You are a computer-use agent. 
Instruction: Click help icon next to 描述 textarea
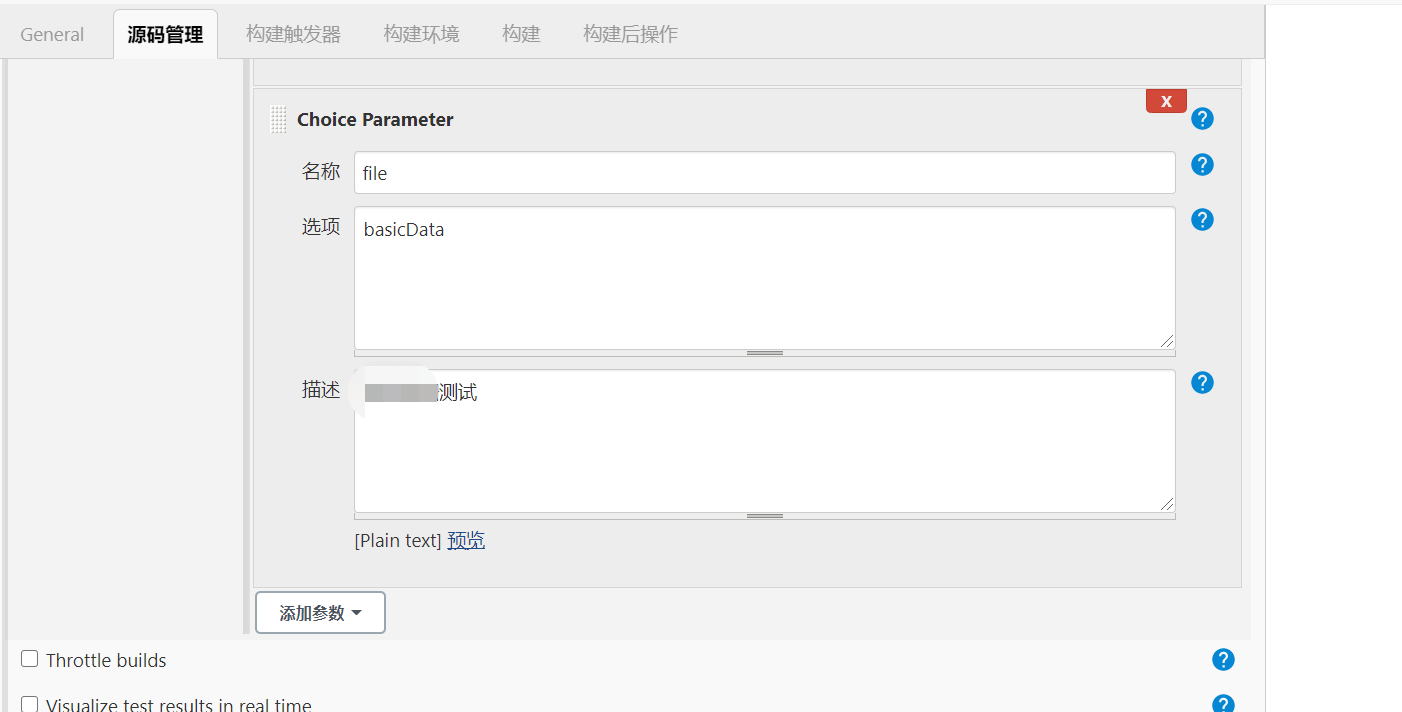pyautogui.click(x=1203, y=383)
